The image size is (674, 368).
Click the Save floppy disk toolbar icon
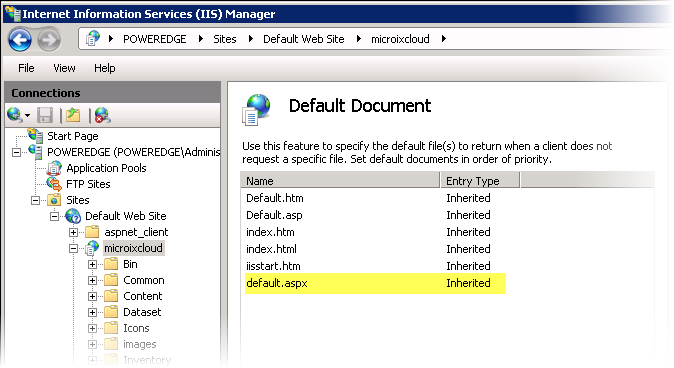(45, 115)
